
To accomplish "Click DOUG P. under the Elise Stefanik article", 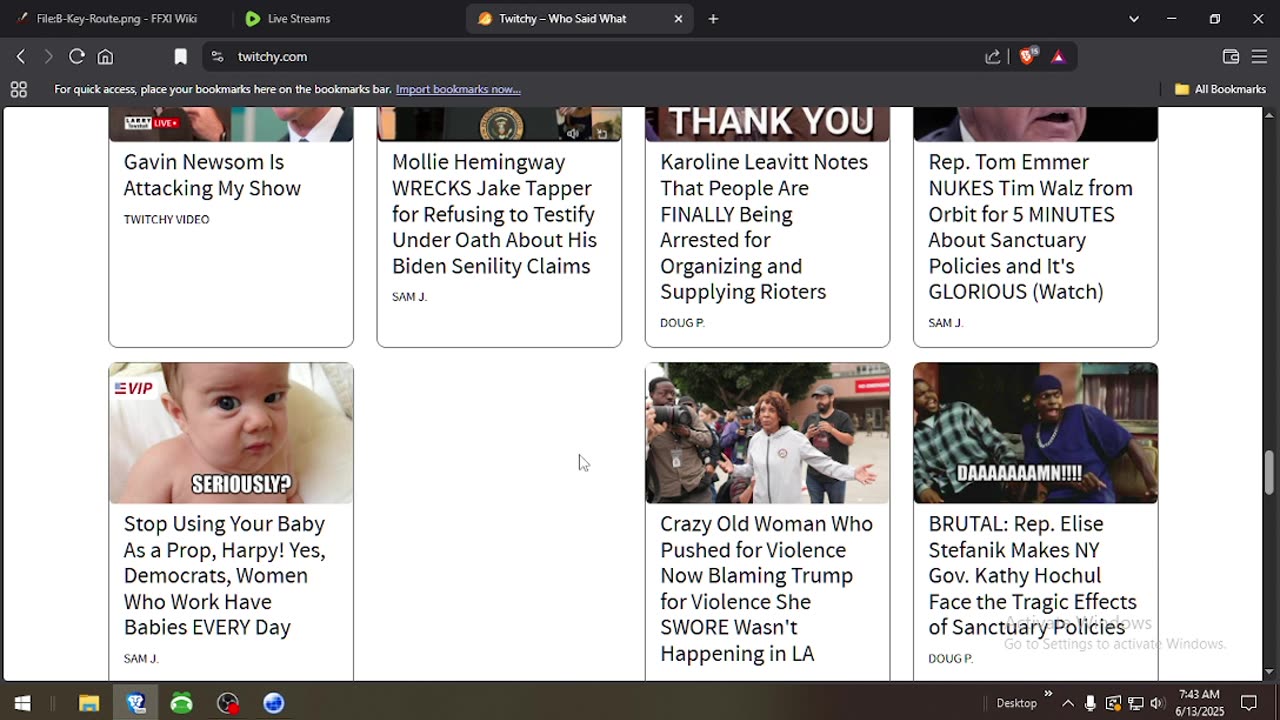I will coord(950,659).
